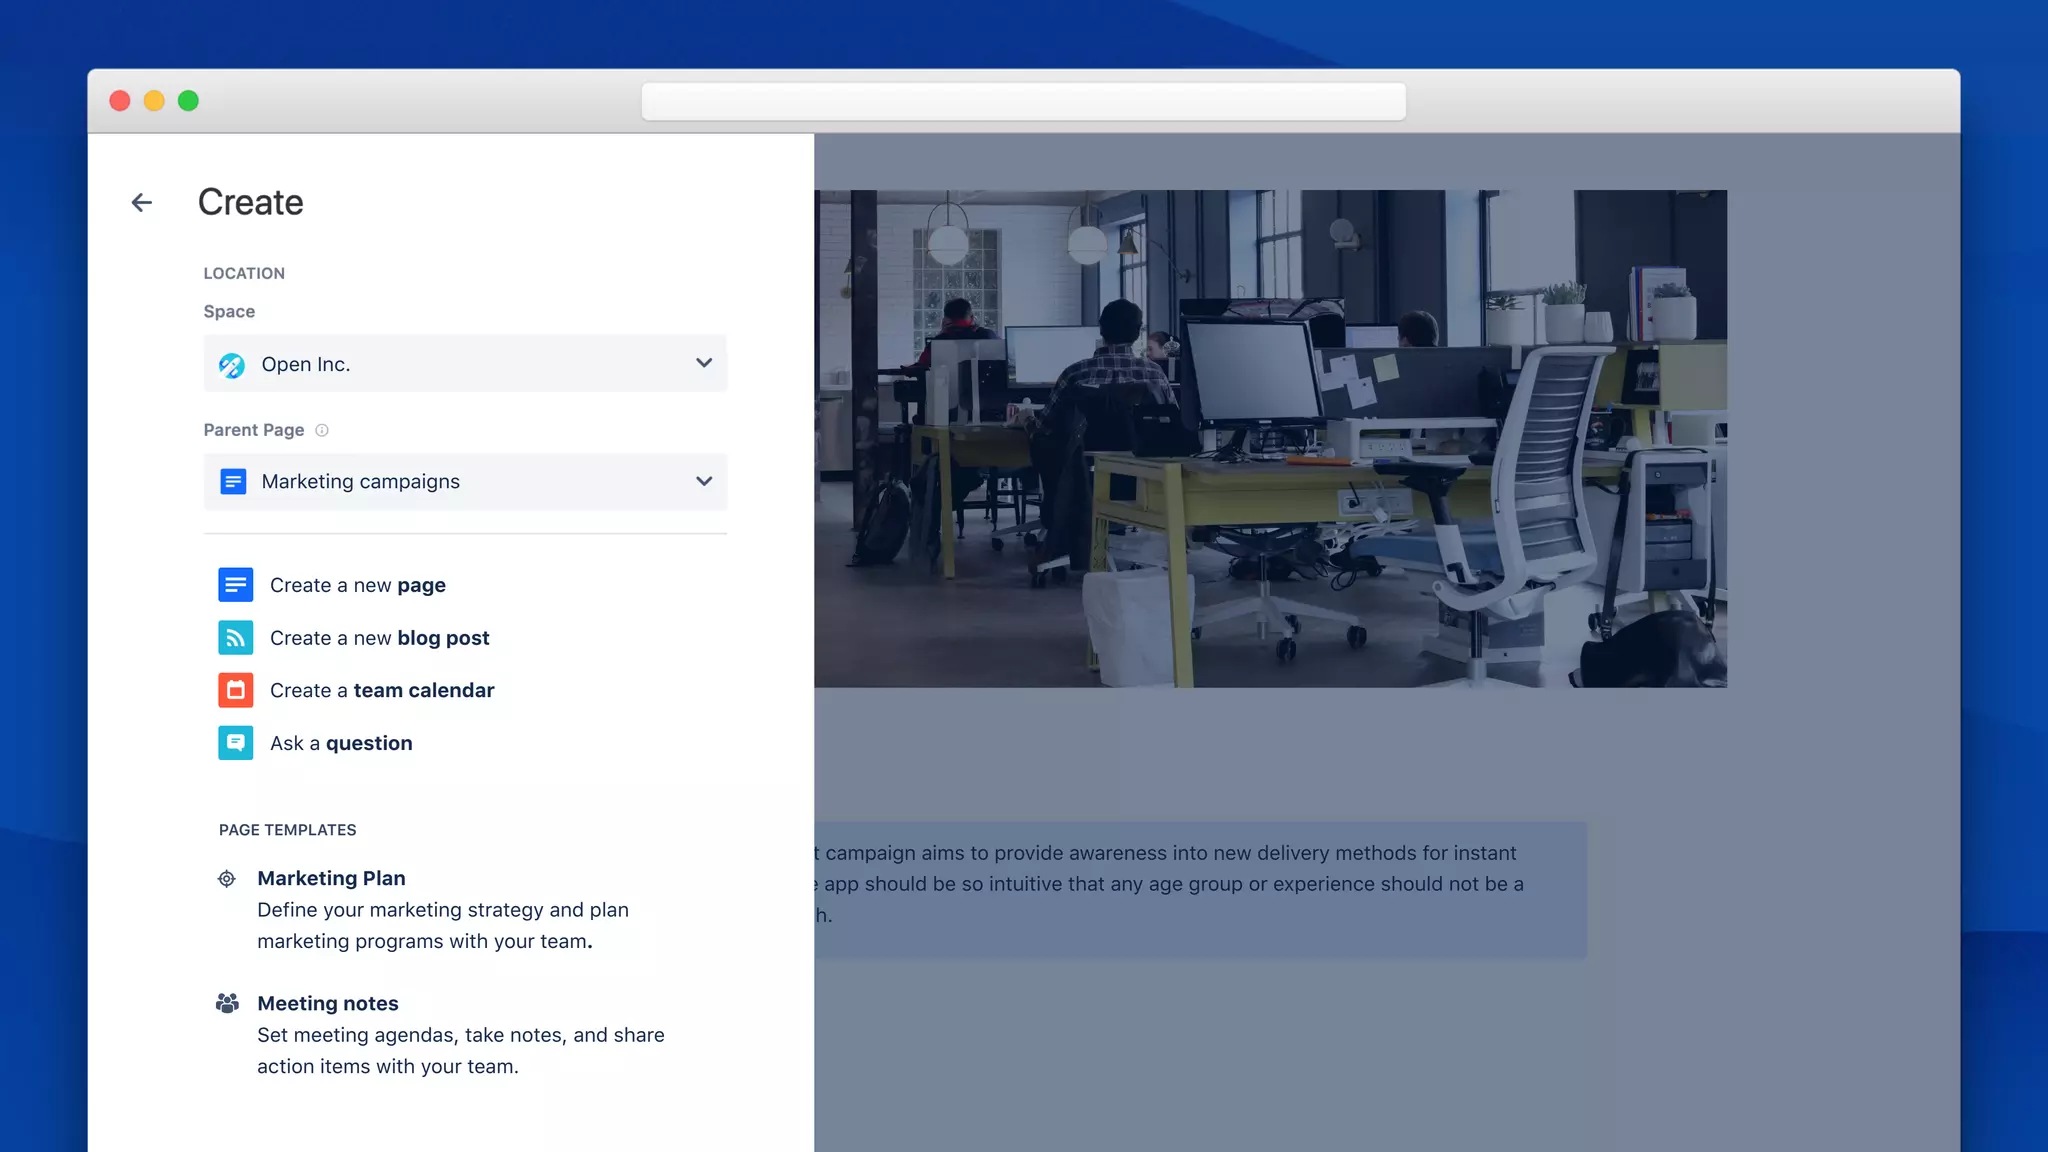Image resolution: width=2048 pixels, height=1152 pixels.
Task: Click the browser address bar
Action: 1023,101
